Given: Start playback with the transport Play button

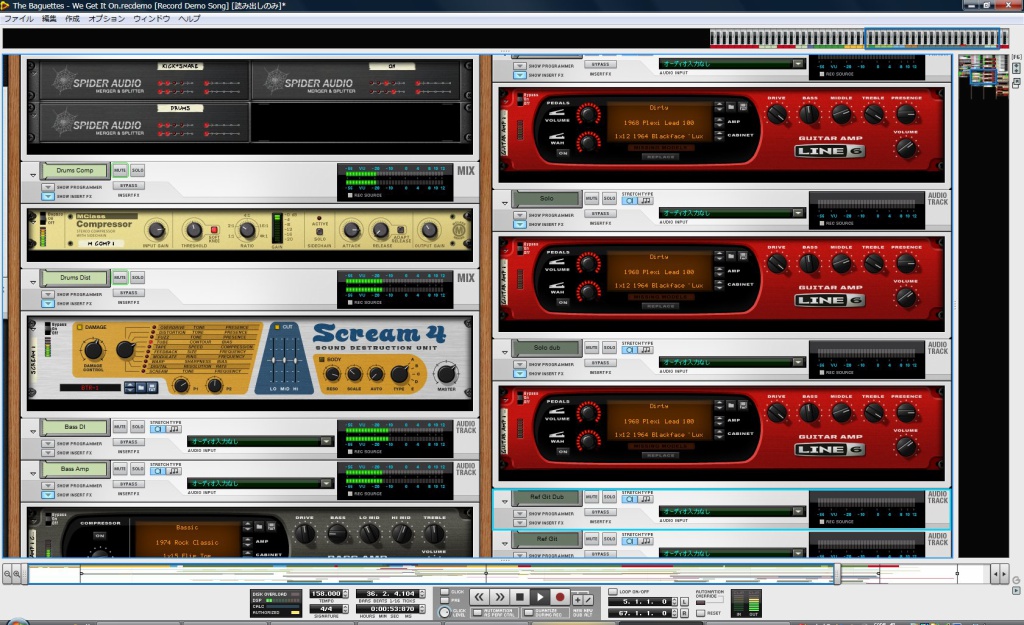Looking at the screenshot, I should click(539, 597).
